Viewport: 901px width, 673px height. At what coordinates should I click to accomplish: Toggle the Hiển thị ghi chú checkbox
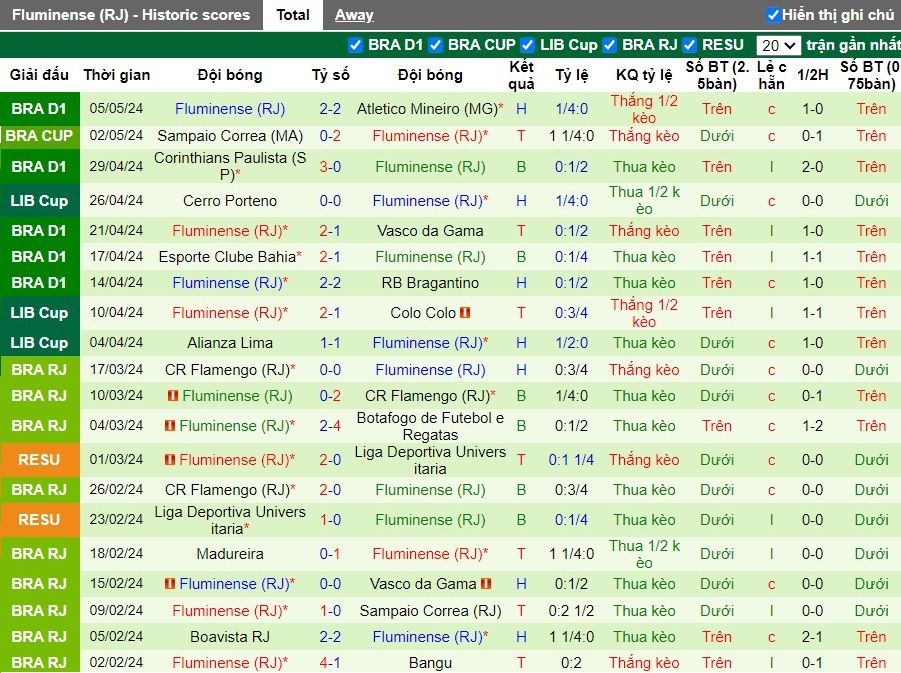click(x=773, y=15)
